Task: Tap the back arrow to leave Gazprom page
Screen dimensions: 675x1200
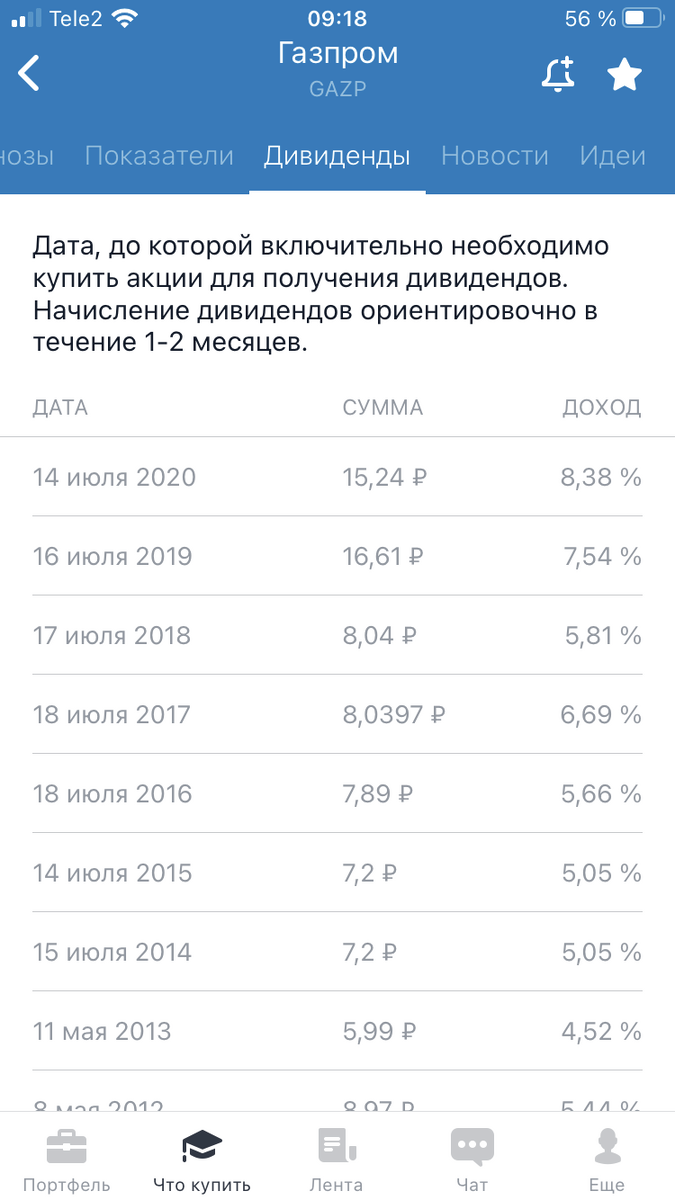Action: [x=29, y=73]
